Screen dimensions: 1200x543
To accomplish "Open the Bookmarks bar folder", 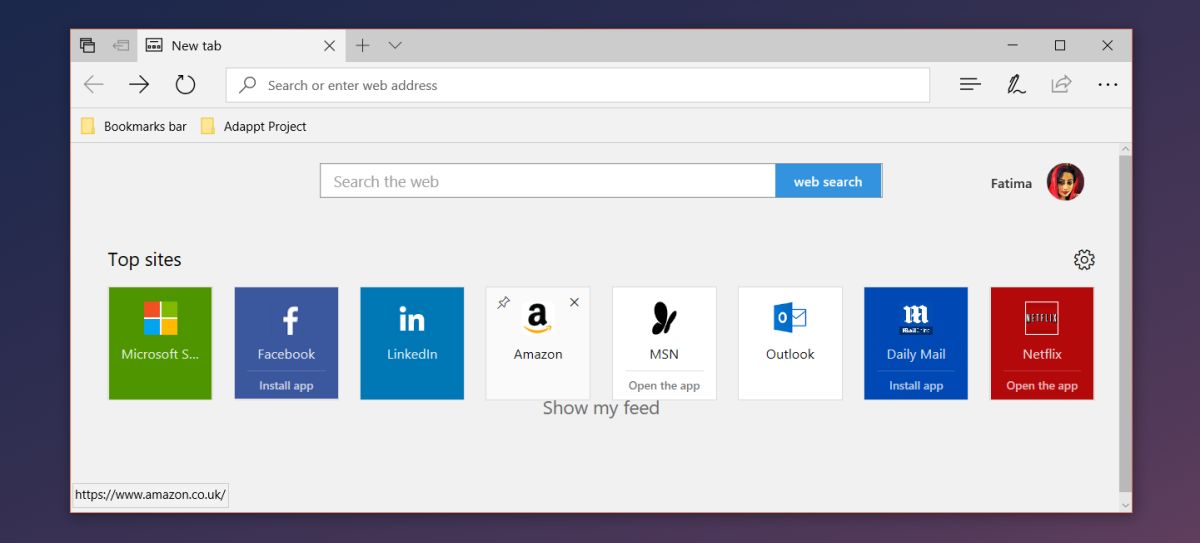I will pyautogui.click(x=134, y=126).
